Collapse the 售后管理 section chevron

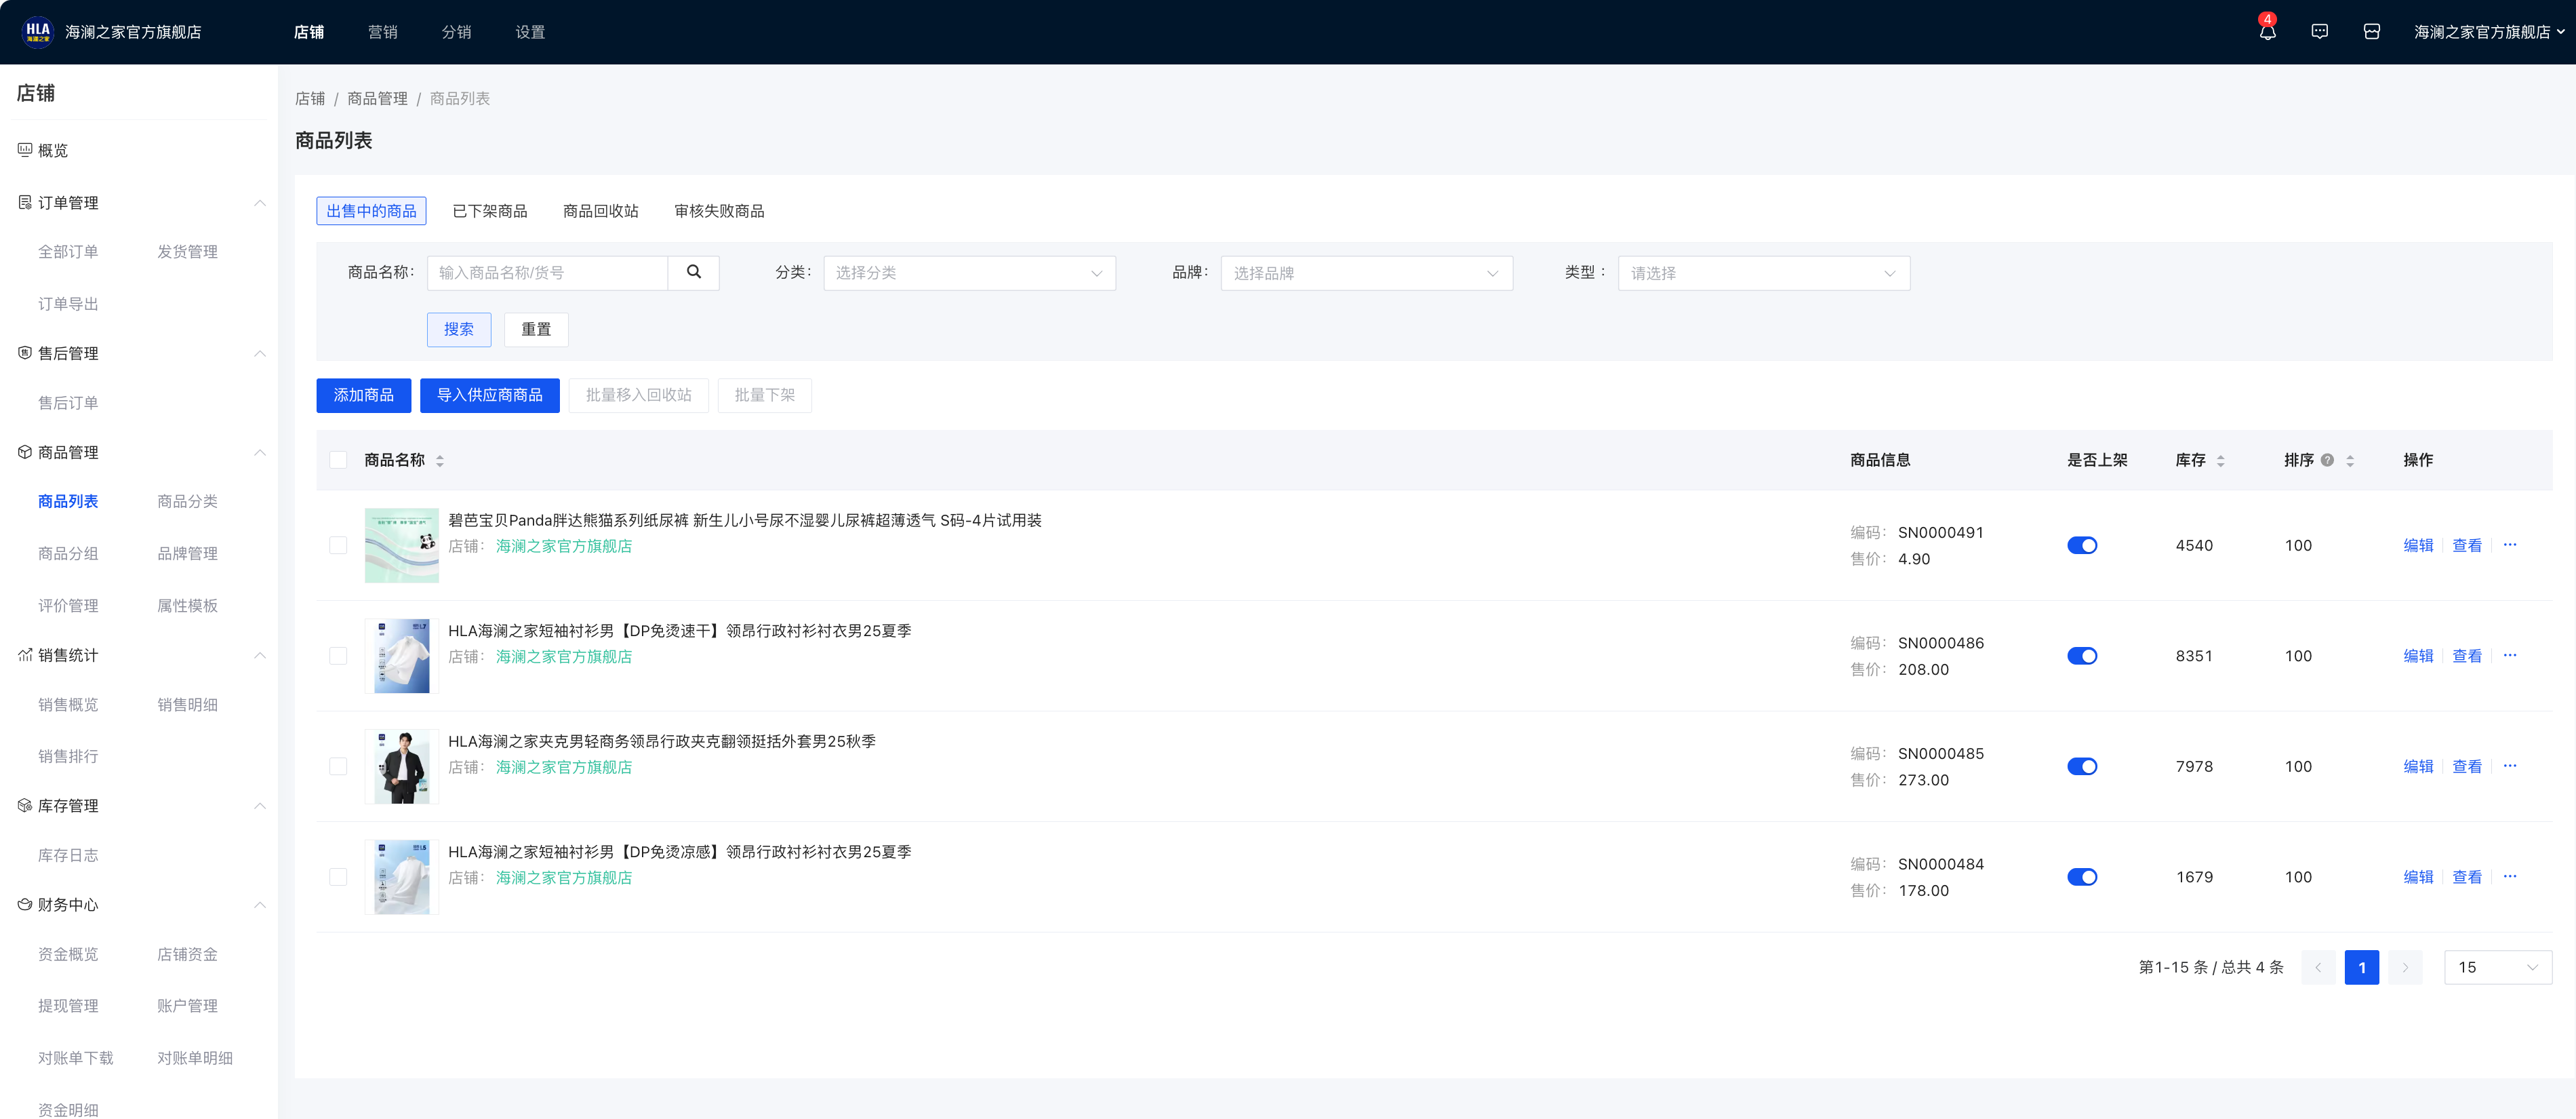[260, 353]
